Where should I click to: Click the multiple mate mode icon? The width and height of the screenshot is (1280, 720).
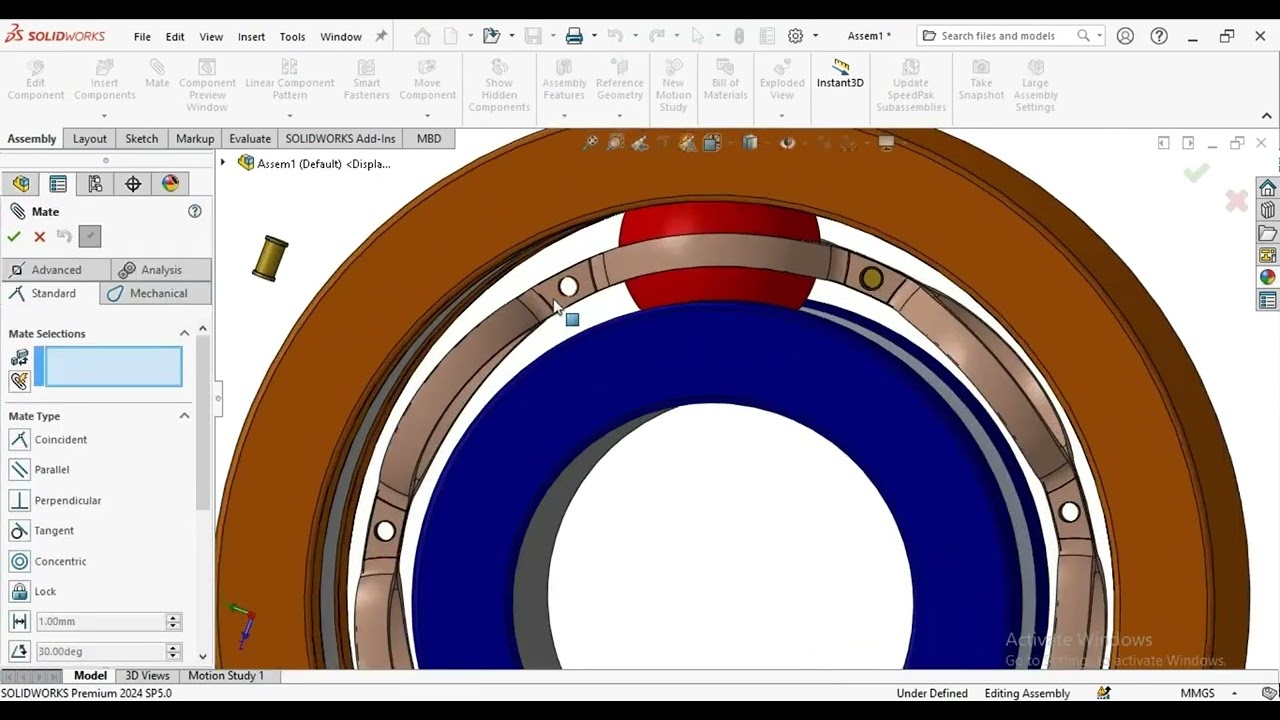[x=19, y=380]
